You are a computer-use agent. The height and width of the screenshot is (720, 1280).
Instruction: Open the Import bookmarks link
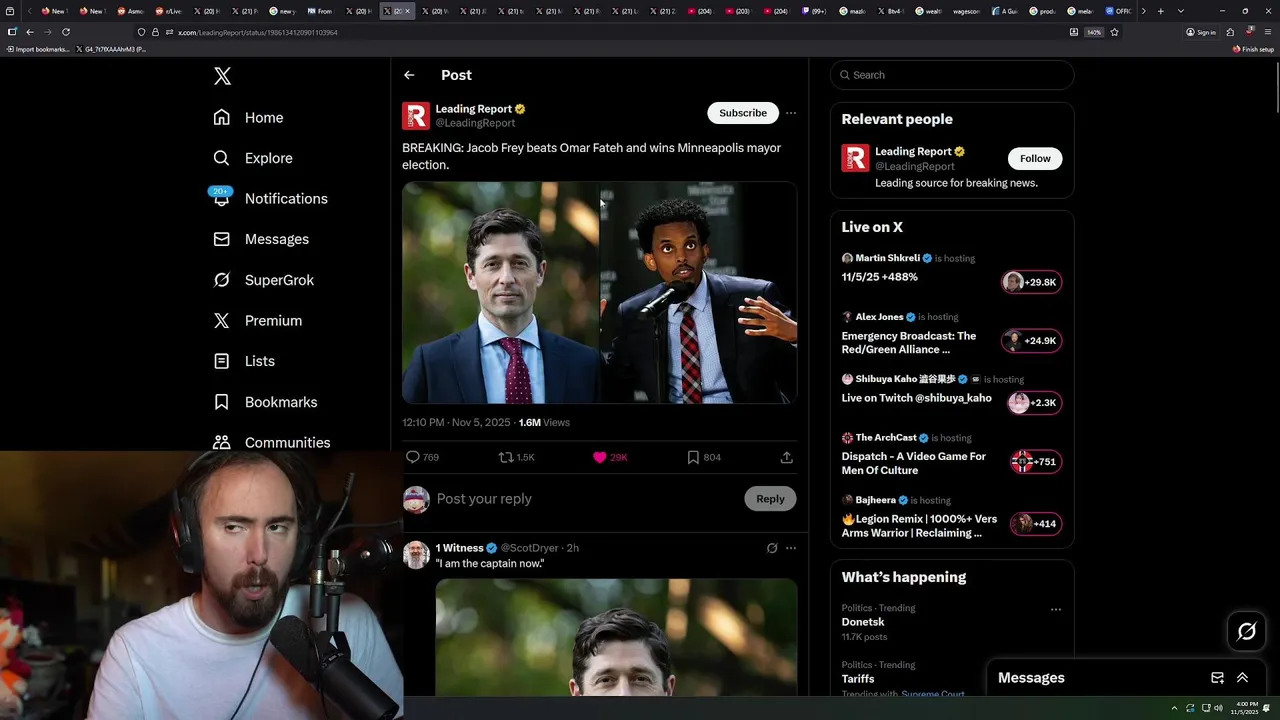[x=36, y=49]
